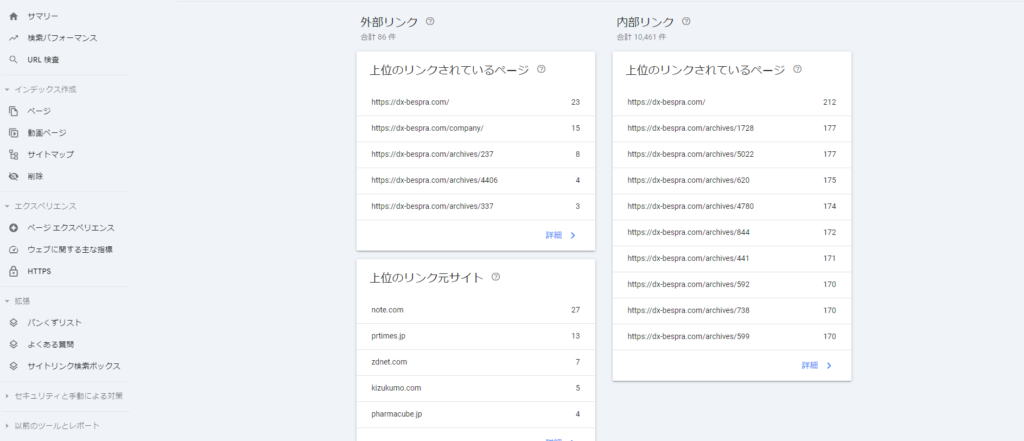1024x441 pixels.
Task: Click the パンくずリスト layers icon
Action: [13, 323]
